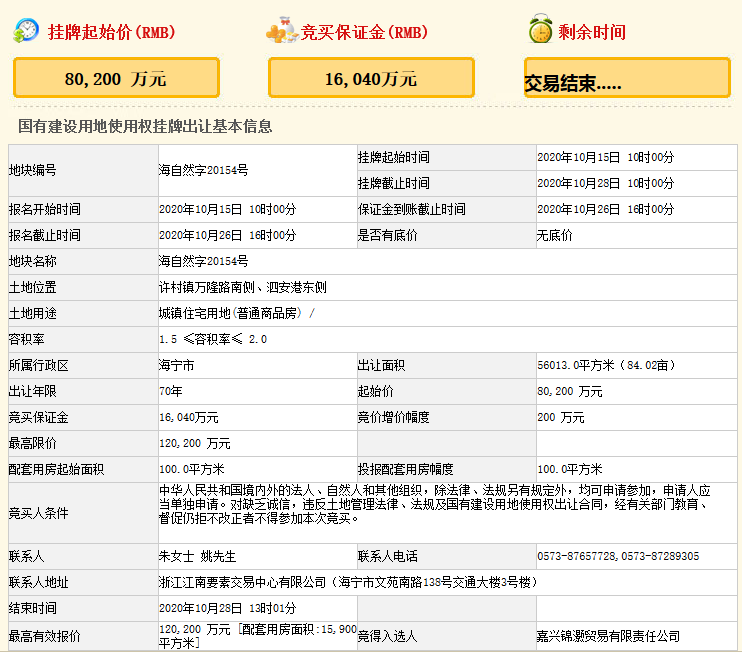Click the 16,040万元 deposit box
Viewport: 742px width, 653px height.
[371, 78]
